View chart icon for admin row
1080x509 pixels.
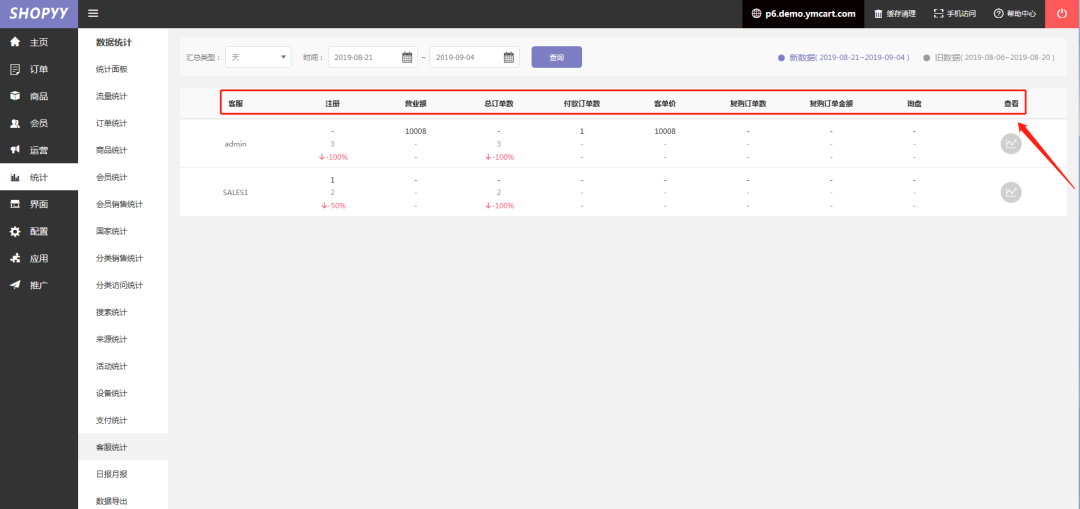click(1010, 143)
